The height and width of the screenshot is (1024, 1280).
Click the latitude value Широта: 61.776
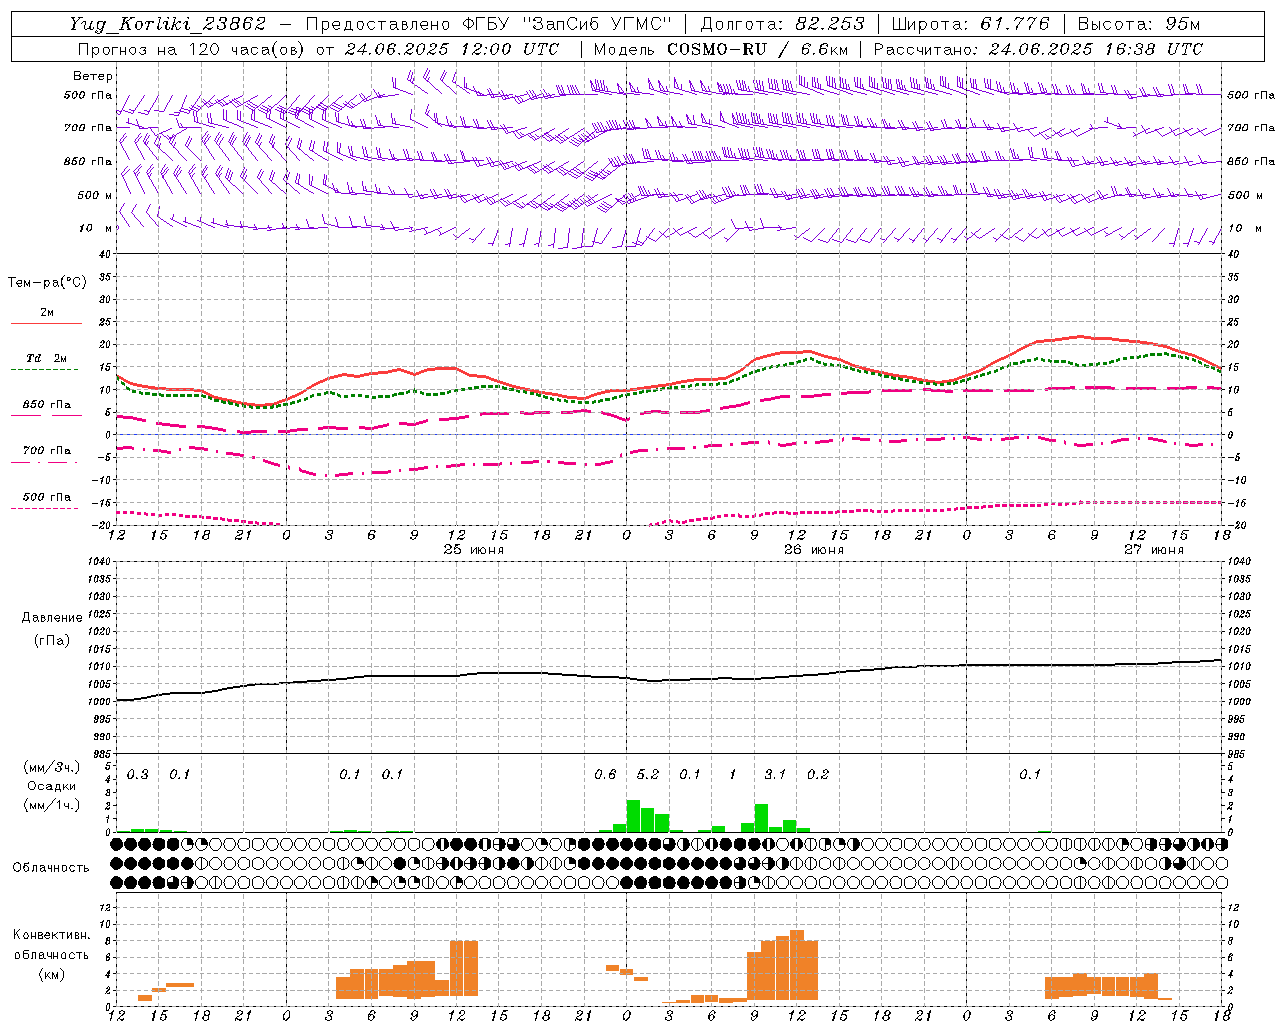click(x=970, y=24)
